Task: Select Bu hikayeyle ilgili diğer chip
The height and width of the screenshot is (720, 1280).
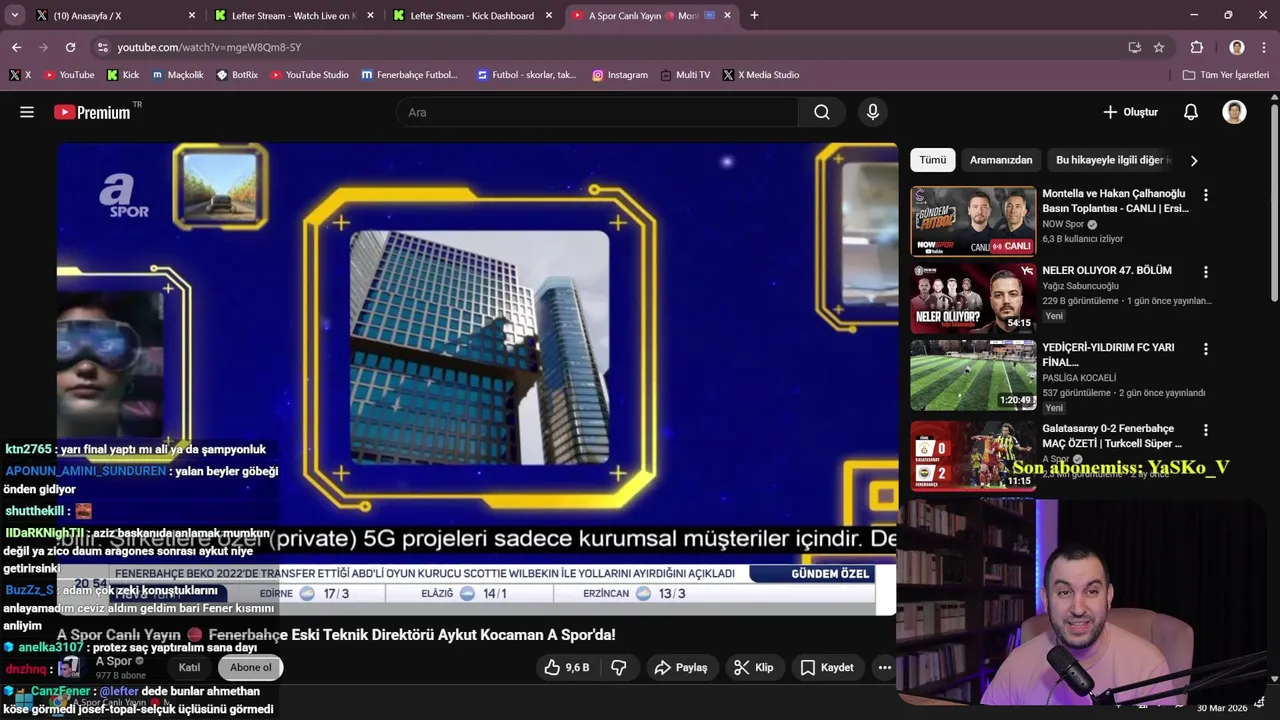Action: [1112, 160]
